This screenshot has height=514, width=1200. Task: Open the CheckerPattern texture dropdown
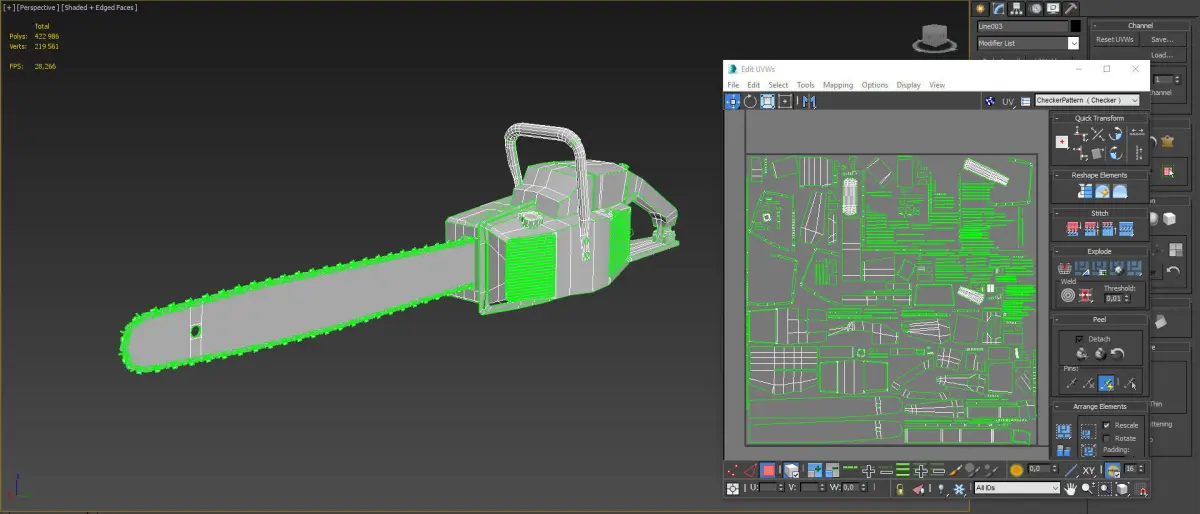(1087, 101)
